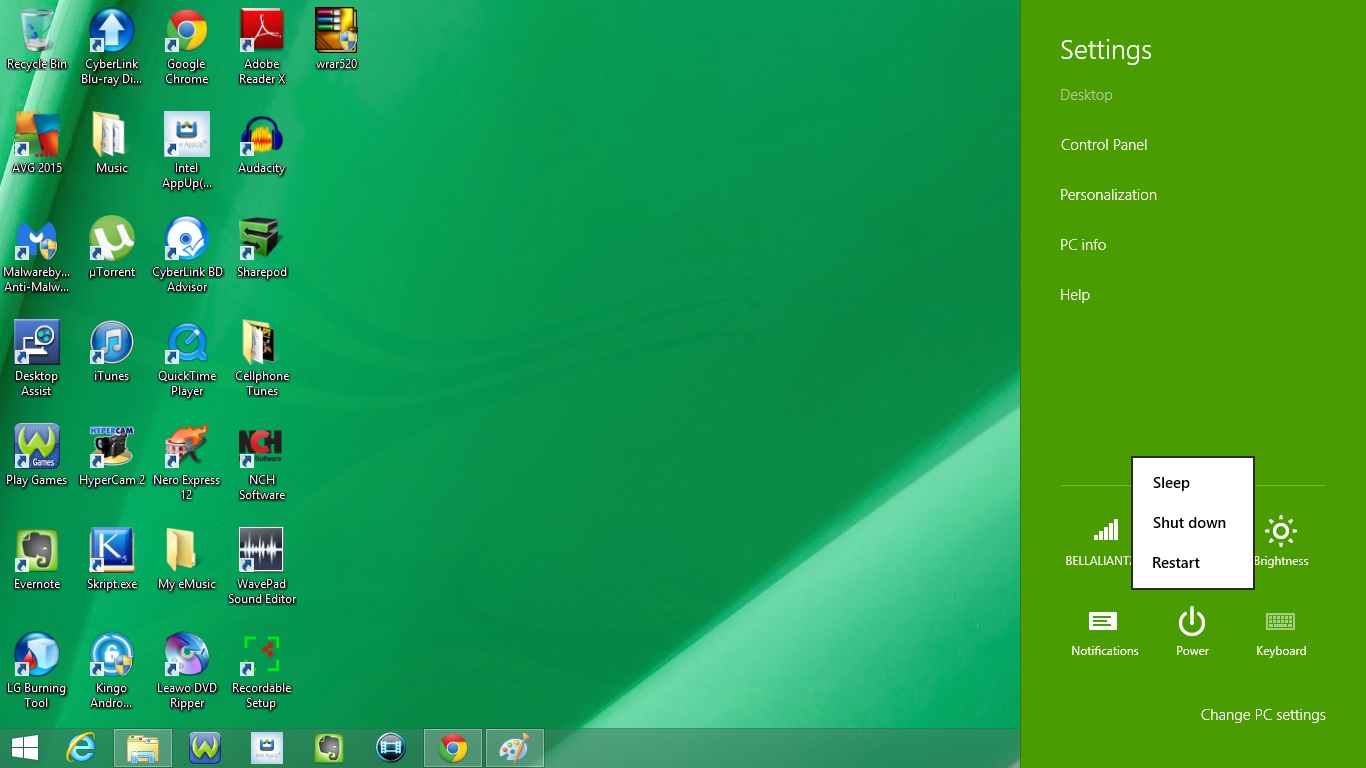Click the Audacity desktop icon
This screenshot has height=768, width=1366.
click(x=262, y=143)
